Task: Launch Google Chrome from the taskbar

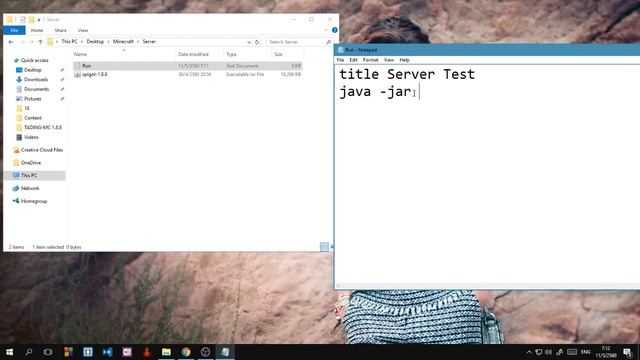Action: [186, 352]
